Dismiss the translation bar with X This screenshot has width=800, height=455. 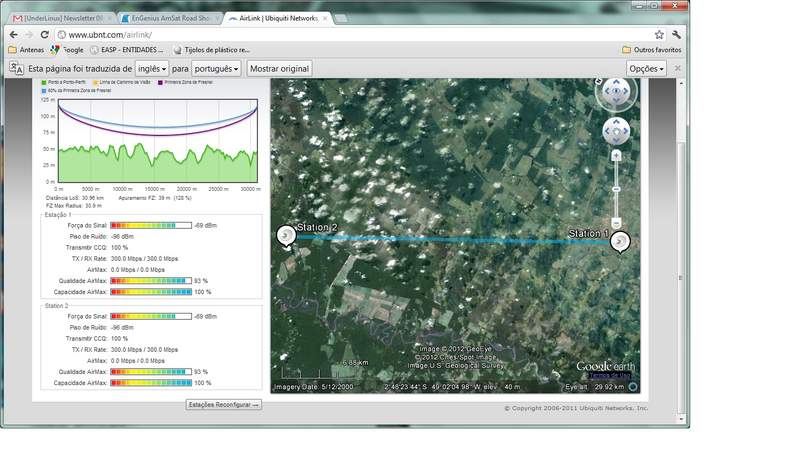678,68
